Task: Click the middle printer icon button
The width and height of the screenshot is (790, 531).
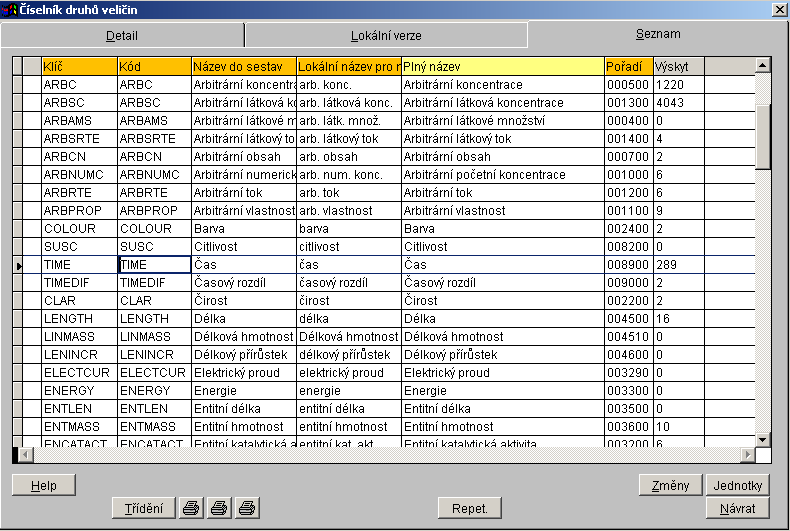Action: click(219, 508)
